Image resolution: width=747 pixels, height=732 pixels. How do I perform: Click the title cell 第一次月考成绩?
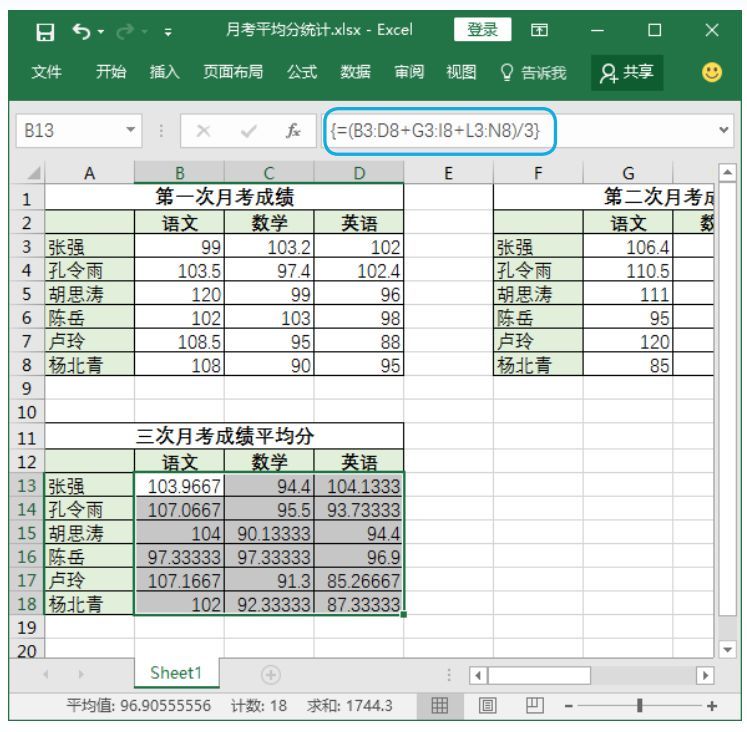point(224,197)
